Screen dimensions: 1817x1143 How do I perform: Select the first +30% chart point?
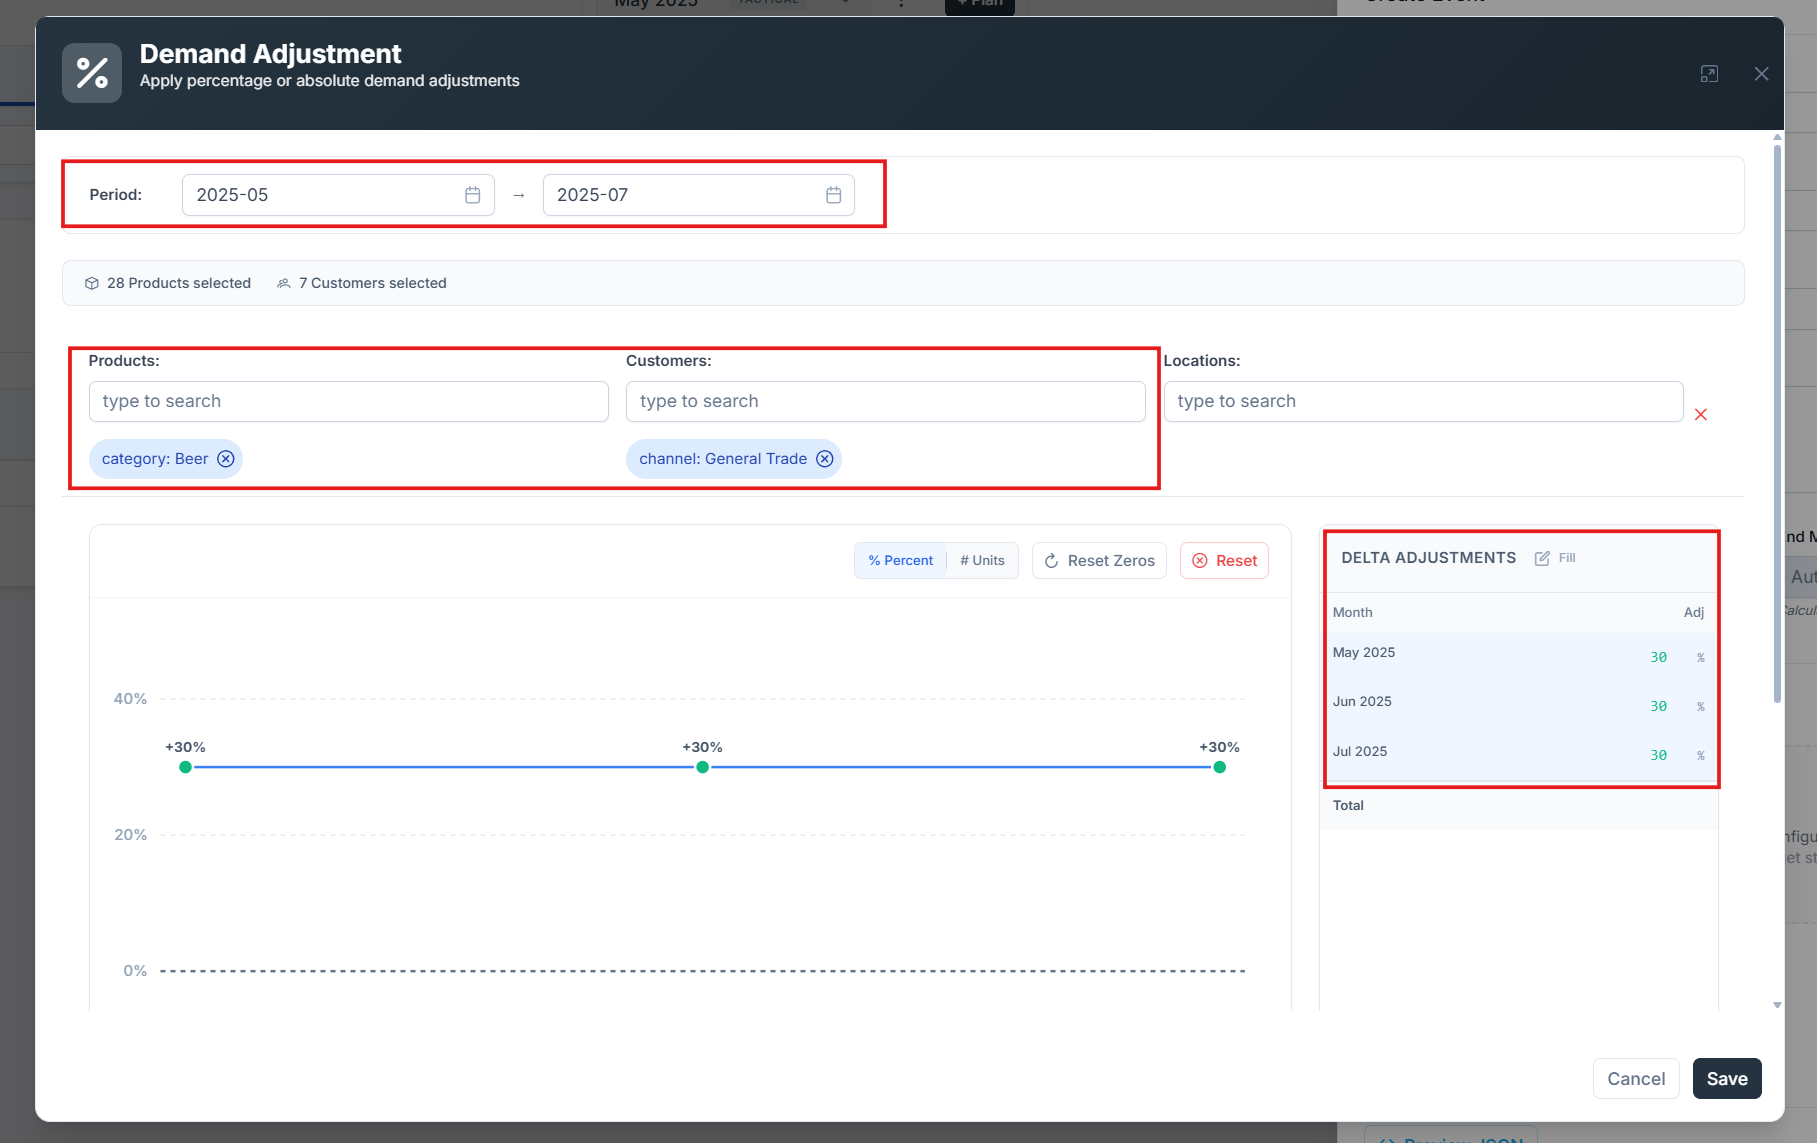tap(185, 767)
